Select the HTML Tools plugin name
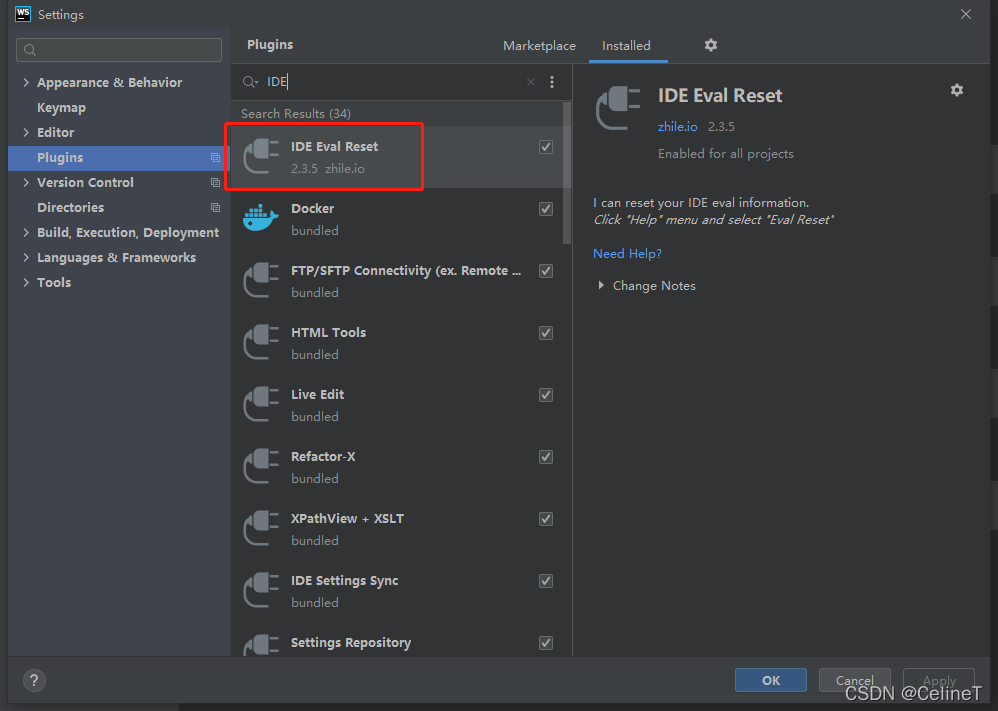Viewport: 998px width, 711px height. tap(328, 333)
